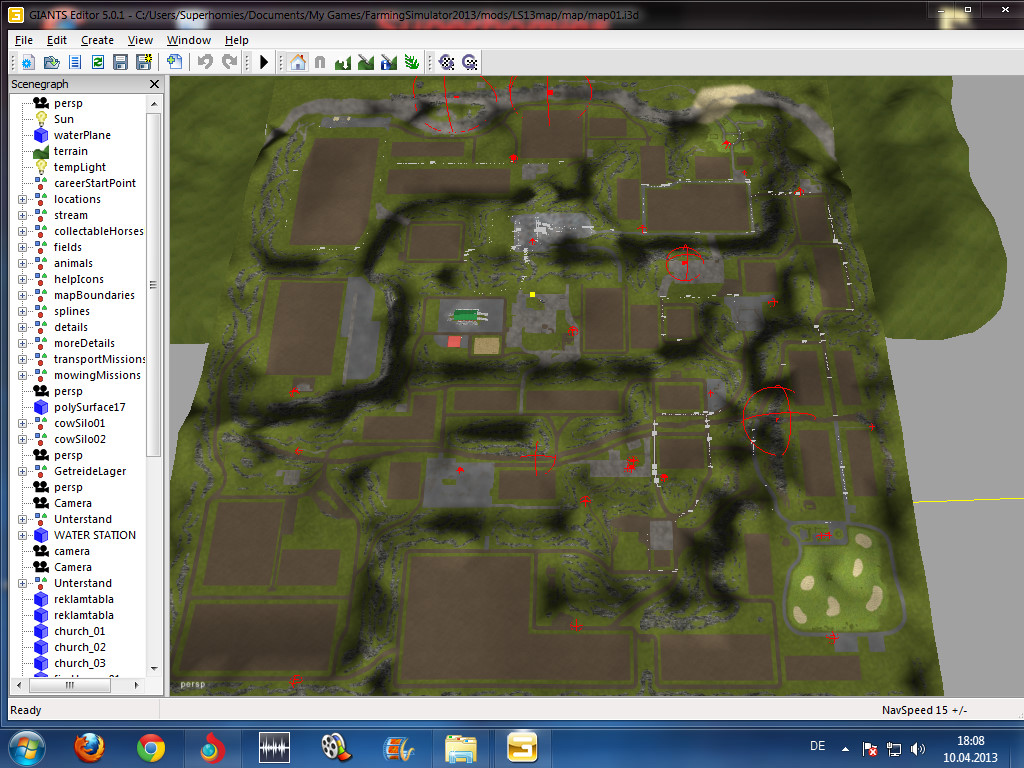
Task: Click the scenegraph vertical scrollbar thumb
Action: (x=153, y=285)
